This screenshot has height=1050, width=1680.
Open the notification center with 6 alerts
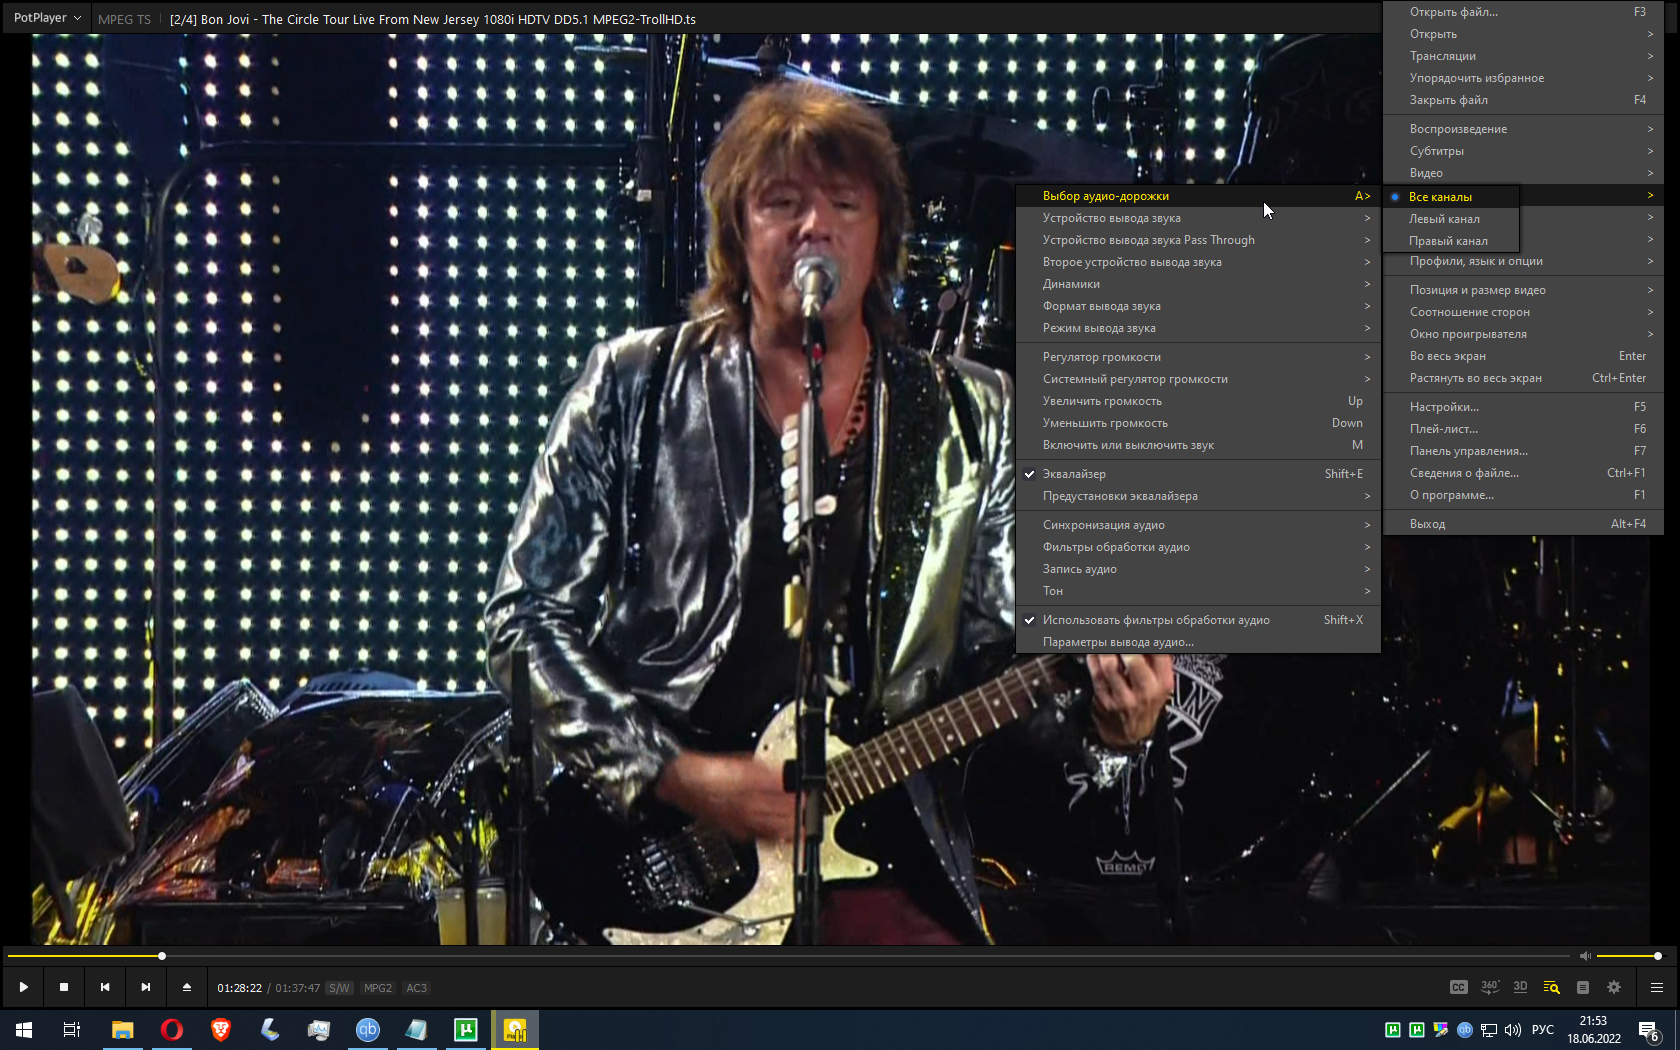coord(1650,1030)
